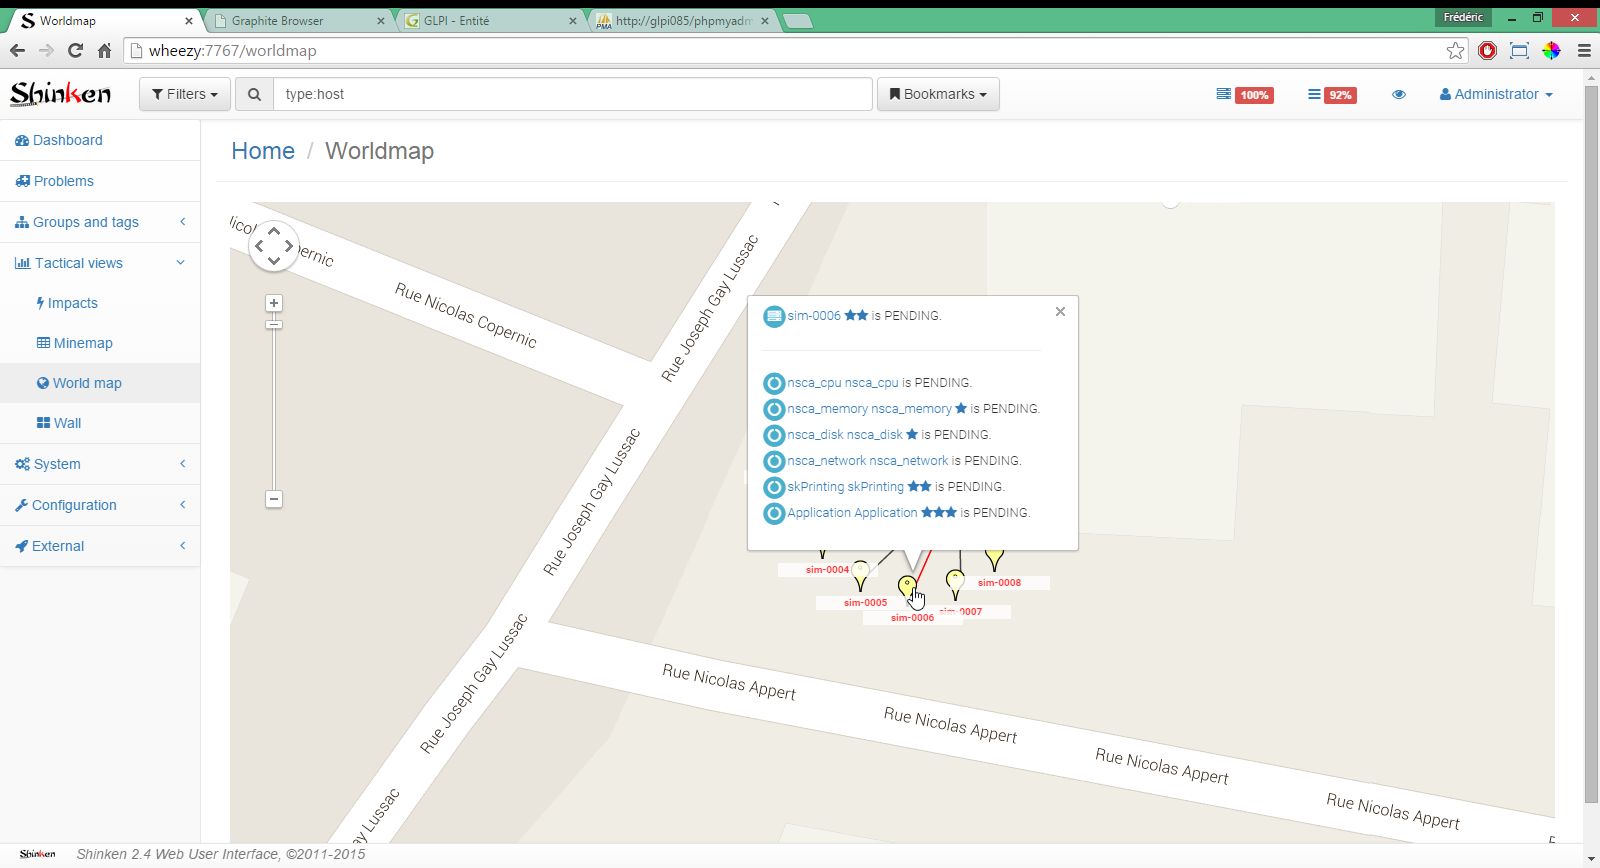Open the sim-0006 host link in popup

coord(814,316)
